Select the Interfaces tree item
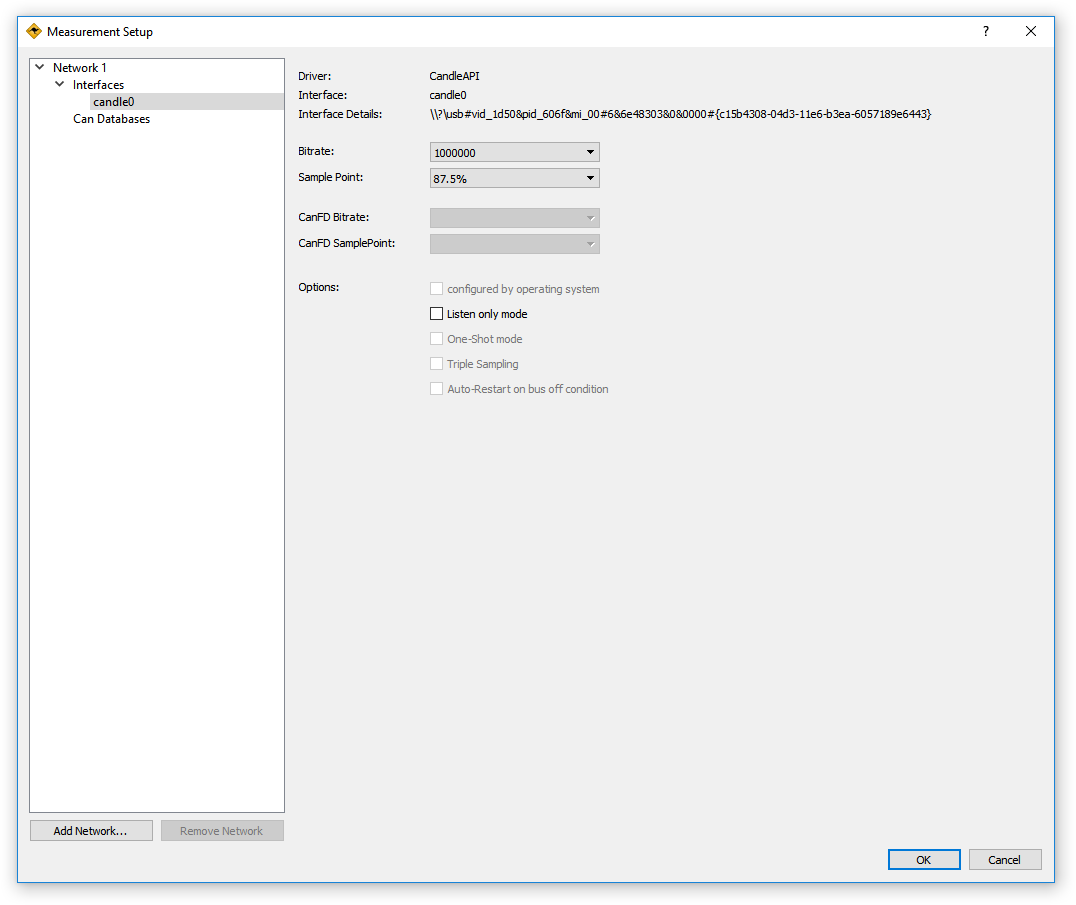 (98, 85)
